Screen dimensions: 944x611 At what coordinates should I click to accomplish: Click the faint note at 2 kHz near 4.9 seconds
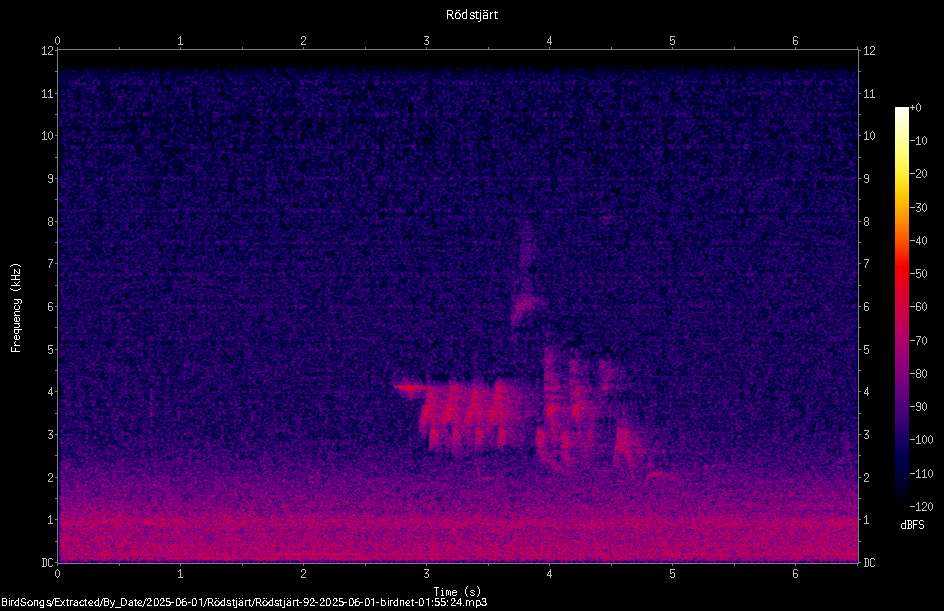point(657,474)
